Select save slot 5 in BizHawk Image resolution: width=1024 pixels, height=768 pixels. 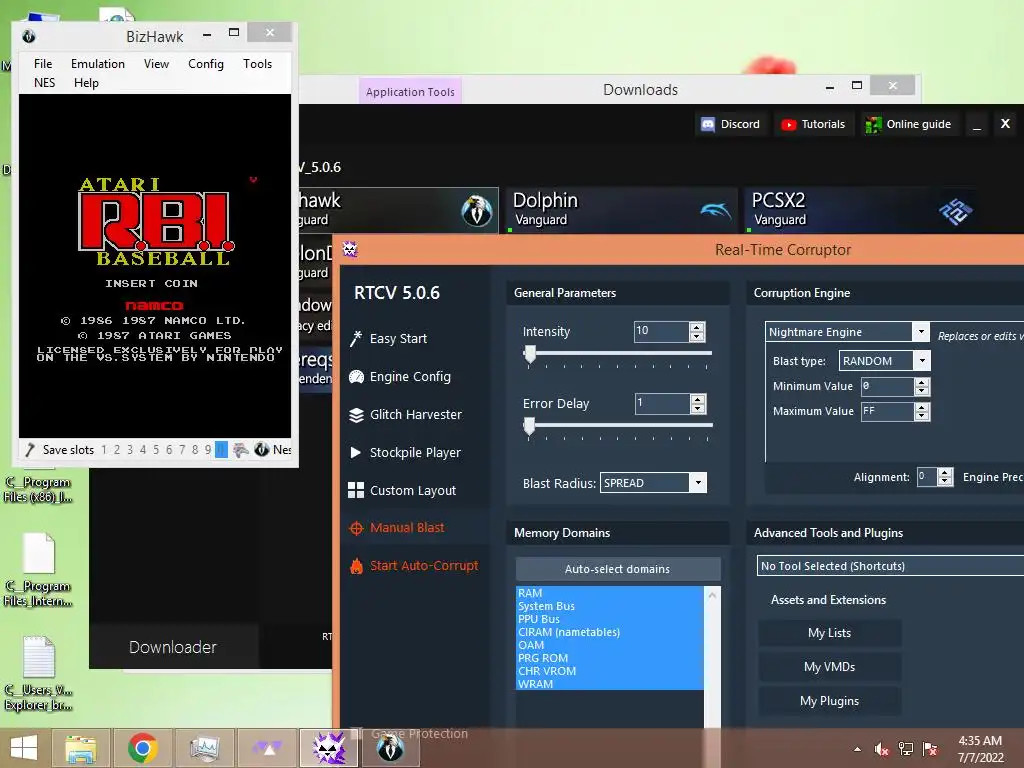click(156, 449)
